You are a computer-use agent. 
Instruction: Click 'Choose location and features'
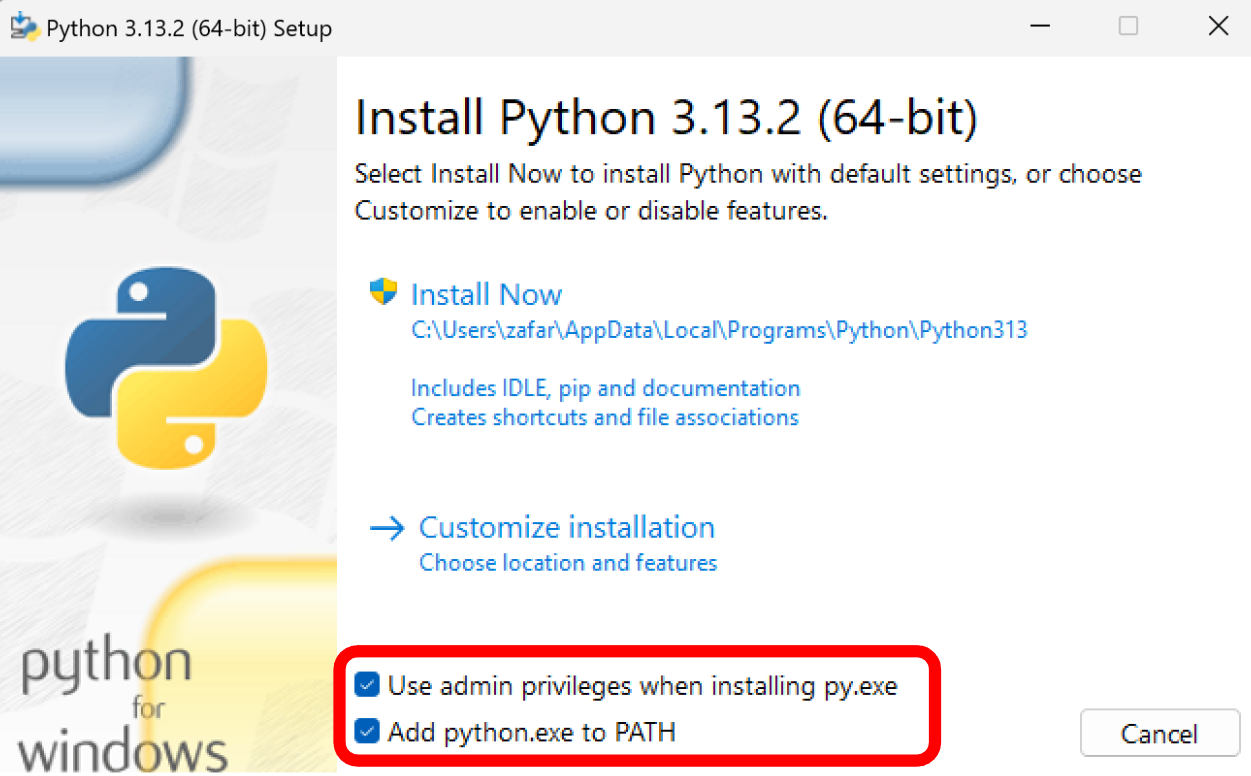point(567,562)
